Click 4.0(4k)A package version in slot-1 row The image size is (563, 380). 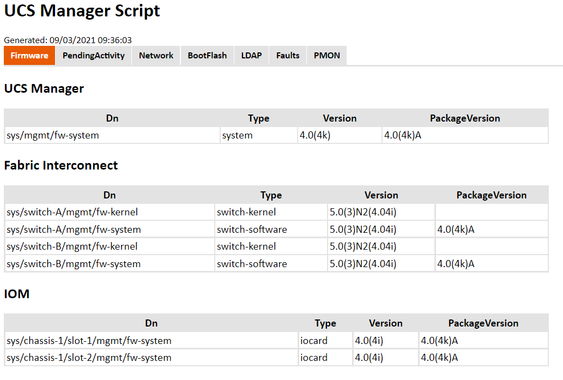tap(483, 340)
